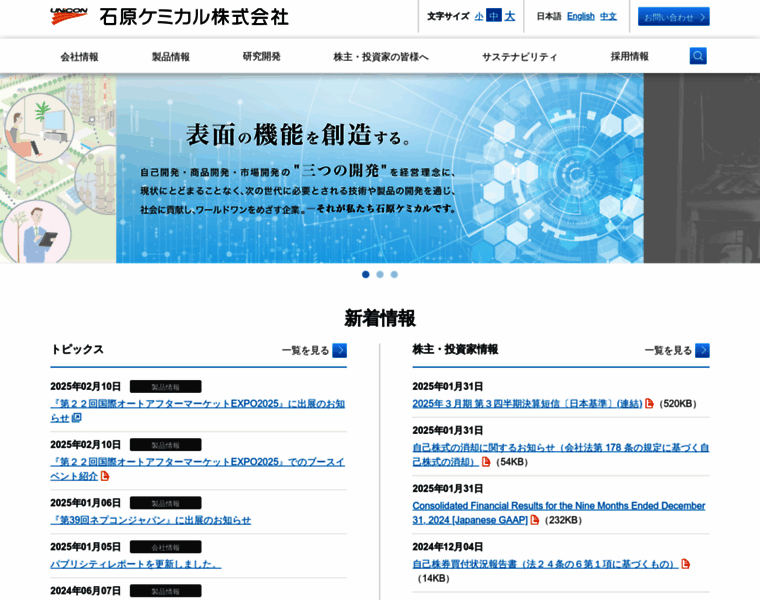Click the UNICON company logo
This screenshot has width=760, height=600.
[x=69, y=16]
